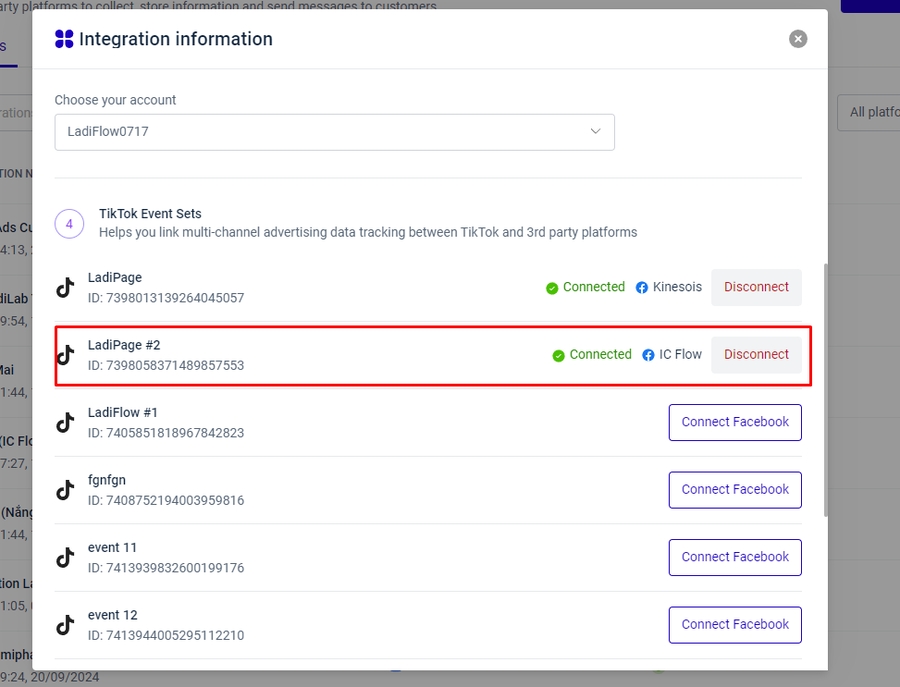Screen dimensions: 900x687
Task: Open the All platforms filter dropdown
Action: click(x=868, y=112)
